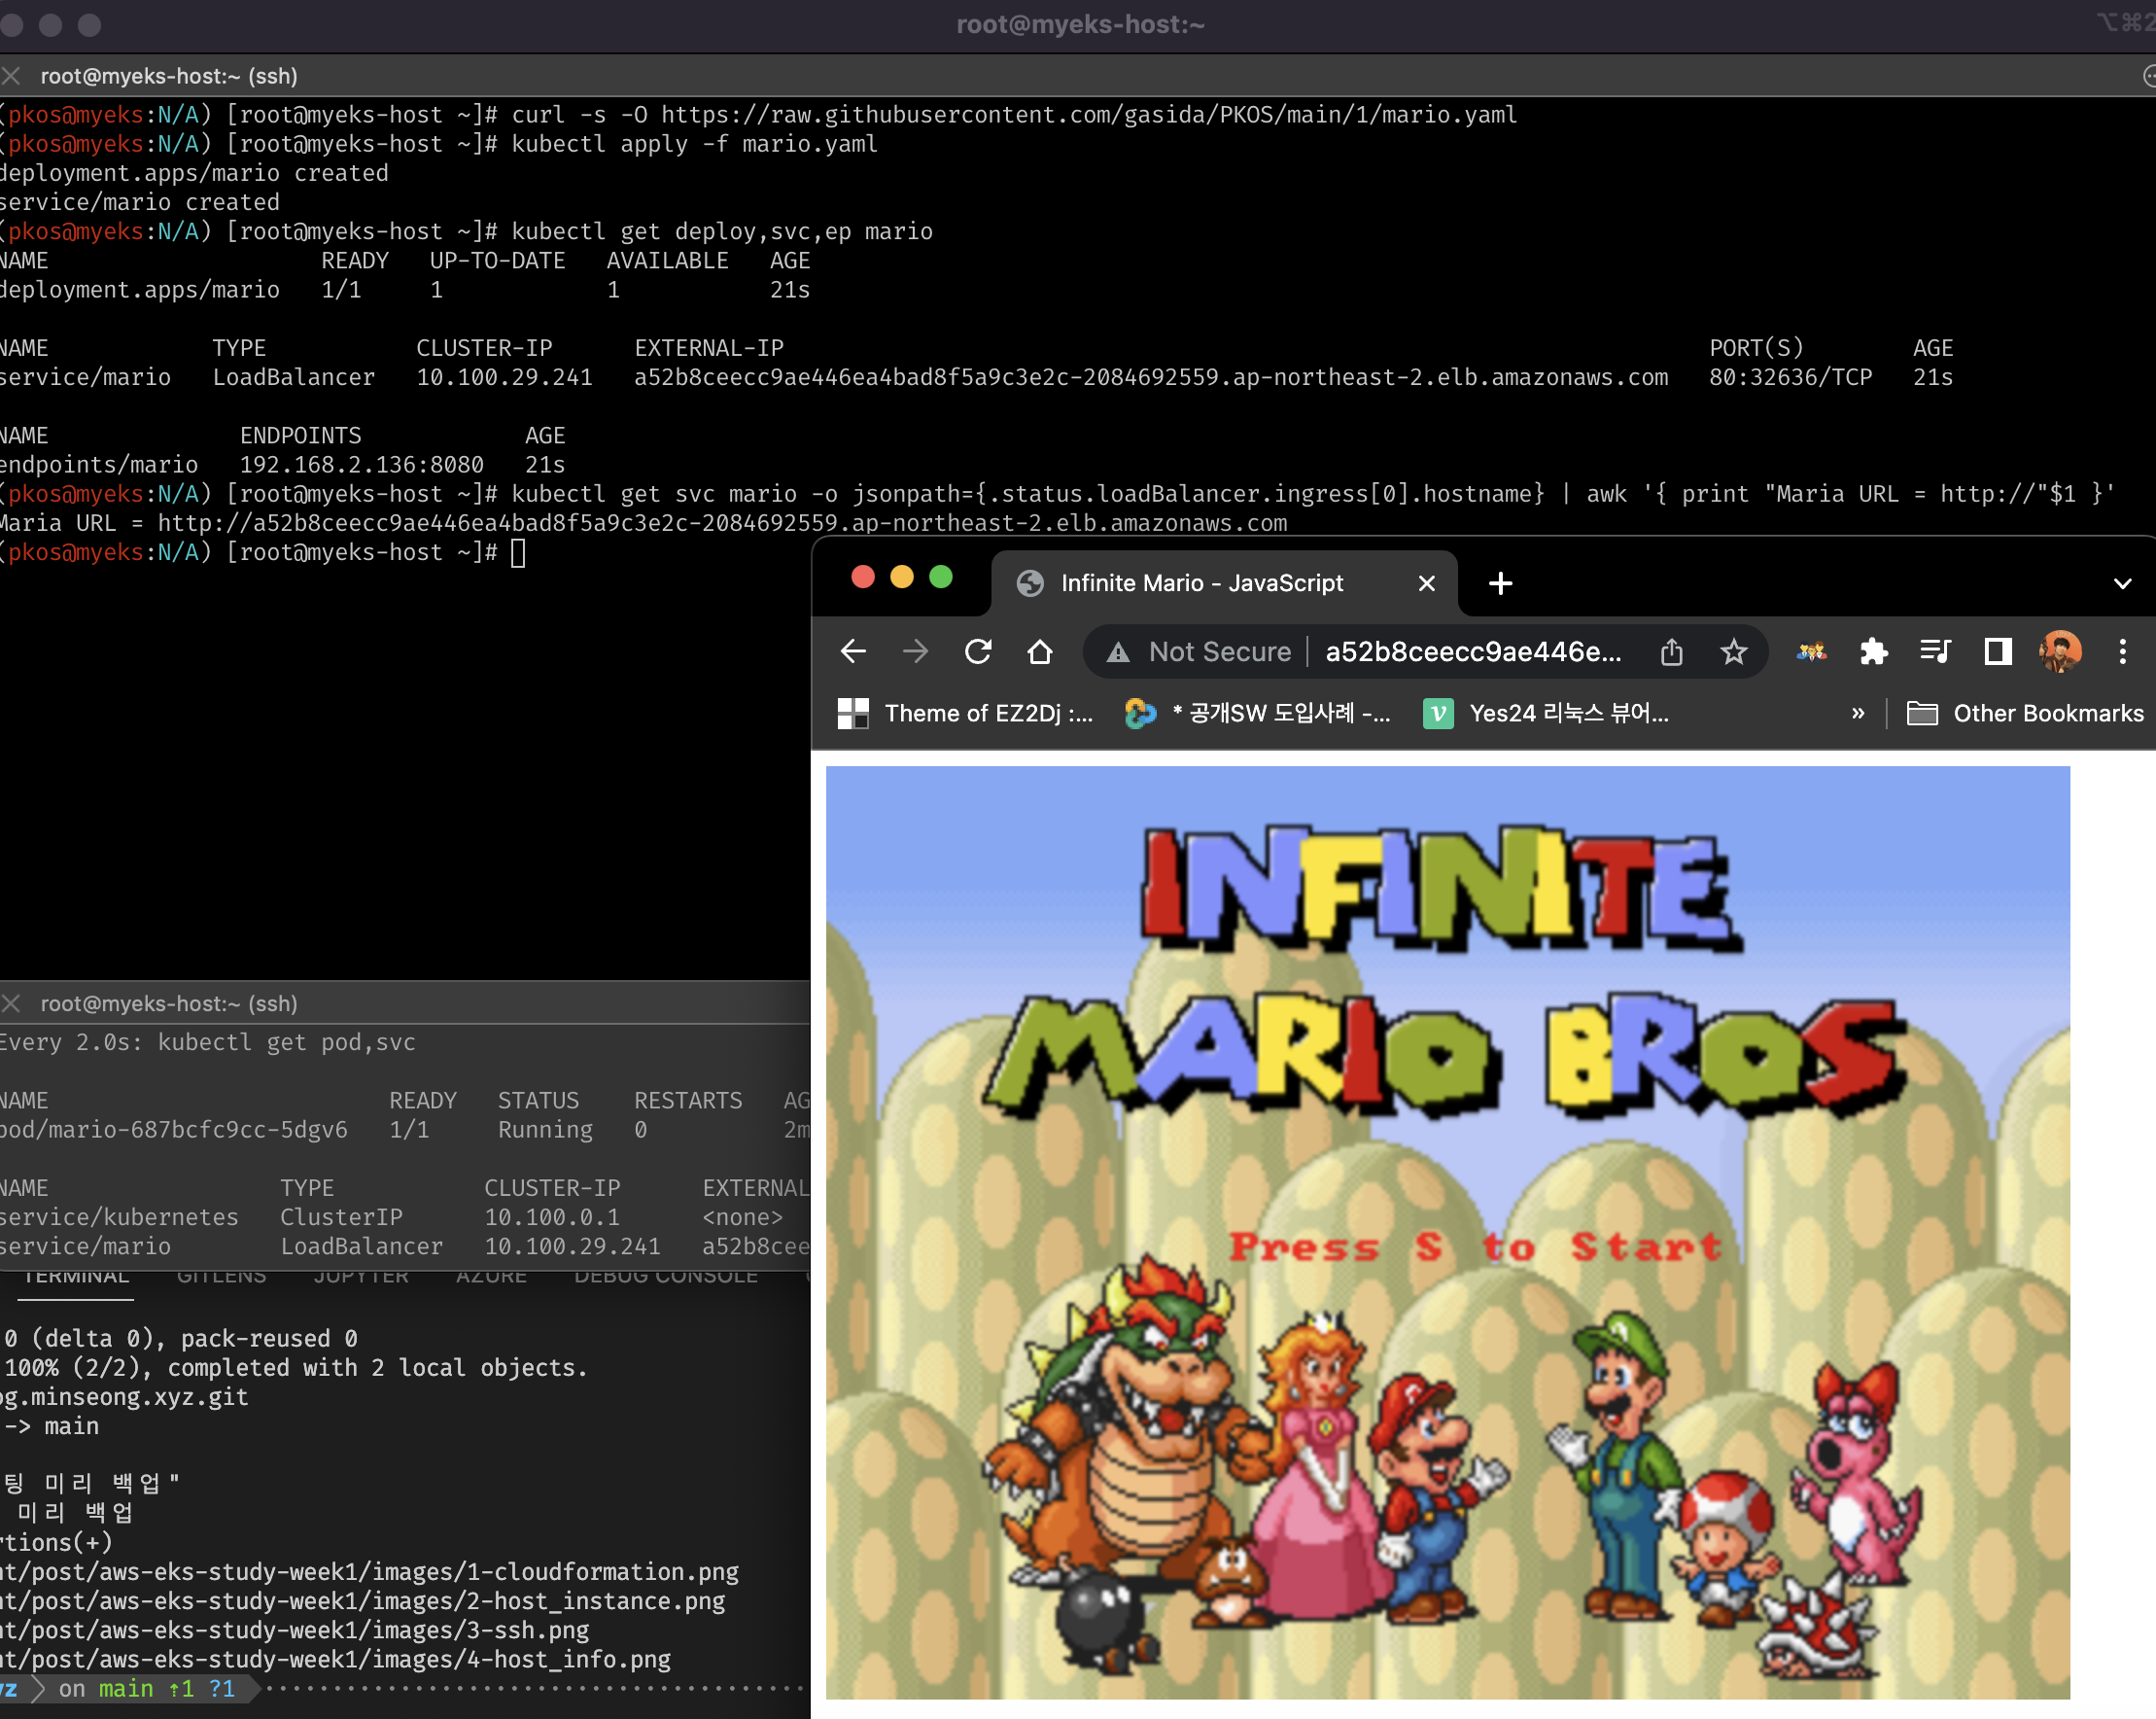Go forward in Chrome browser

(915, 652)
